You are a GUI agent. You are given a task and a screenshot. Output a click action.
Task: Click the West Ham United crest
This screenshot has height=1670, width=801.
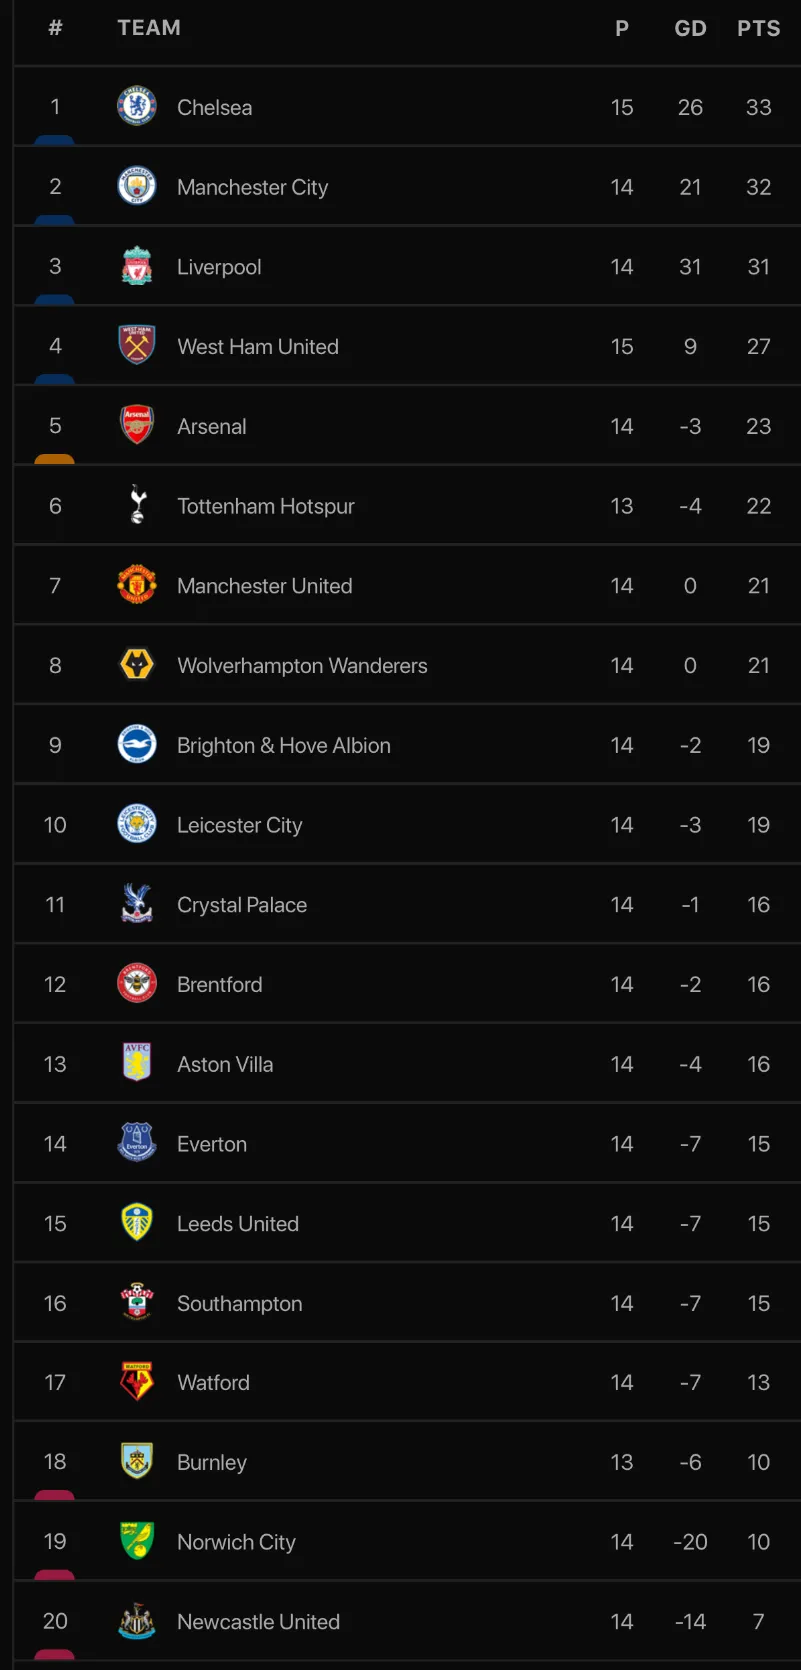coord(137,346)
